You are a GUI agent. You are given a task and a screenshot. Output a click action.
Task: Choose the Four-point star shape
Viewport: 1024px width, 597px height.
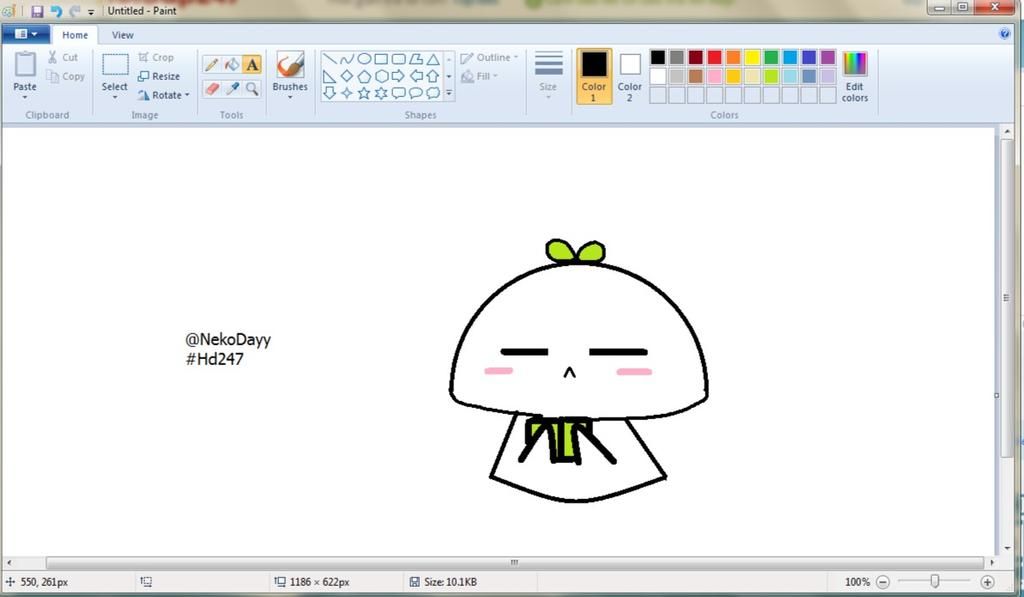(x=347, y=93)
